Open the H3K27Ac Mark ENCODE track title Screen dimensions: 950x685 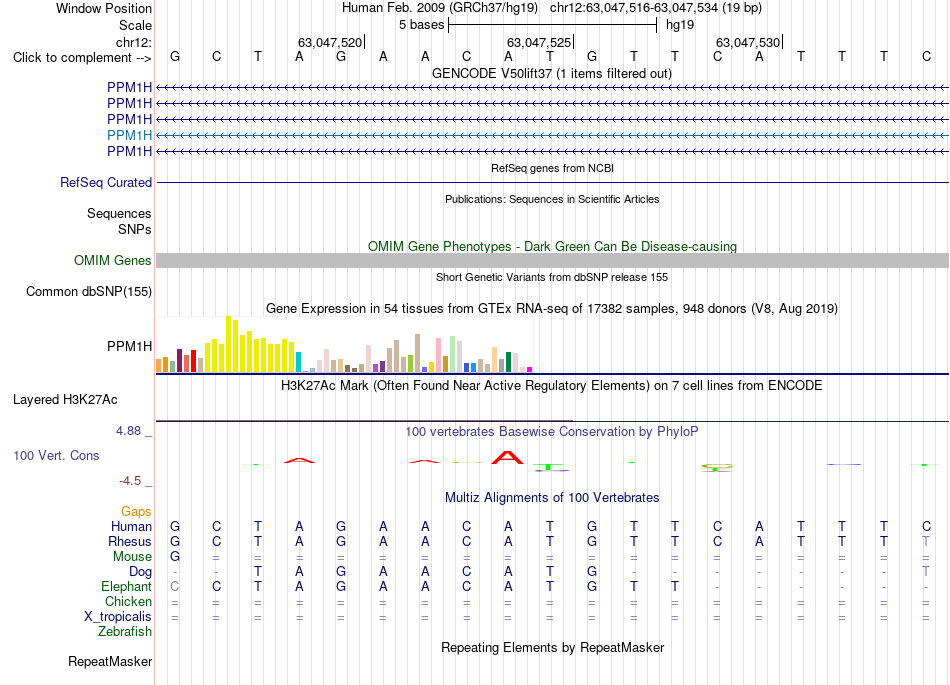[x=552, y=386]
